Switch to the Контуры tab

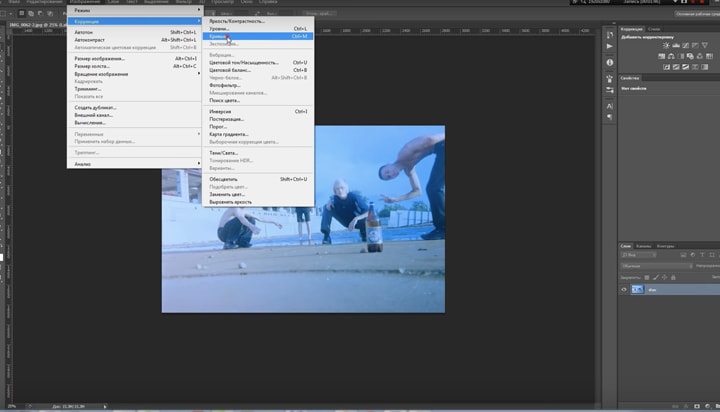pyautogui.click(x=665, y=246)
